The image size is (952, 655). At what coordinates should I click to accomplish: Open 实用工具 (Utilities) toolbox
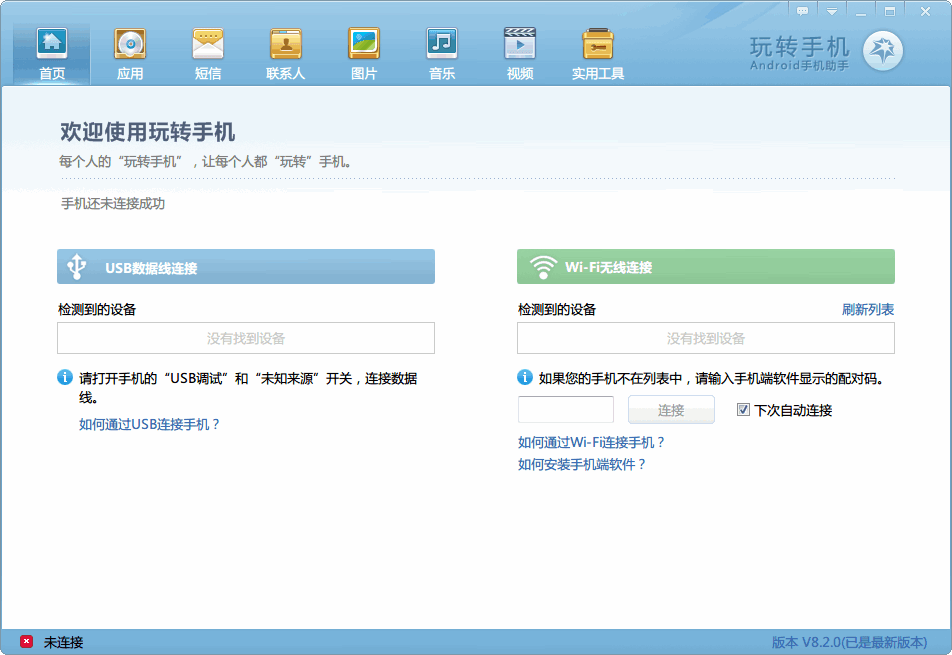598,54
